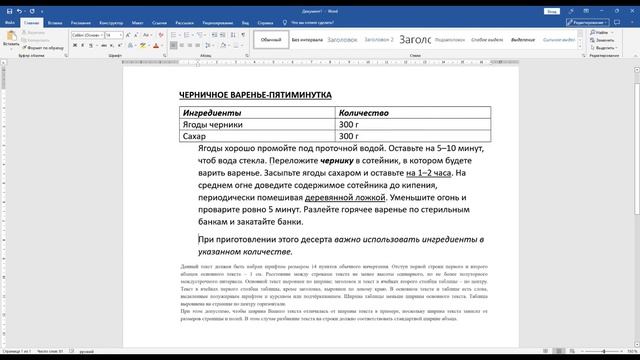Click the word count in status bar
This screenshot has height=360, width=640.
point(50,351)
